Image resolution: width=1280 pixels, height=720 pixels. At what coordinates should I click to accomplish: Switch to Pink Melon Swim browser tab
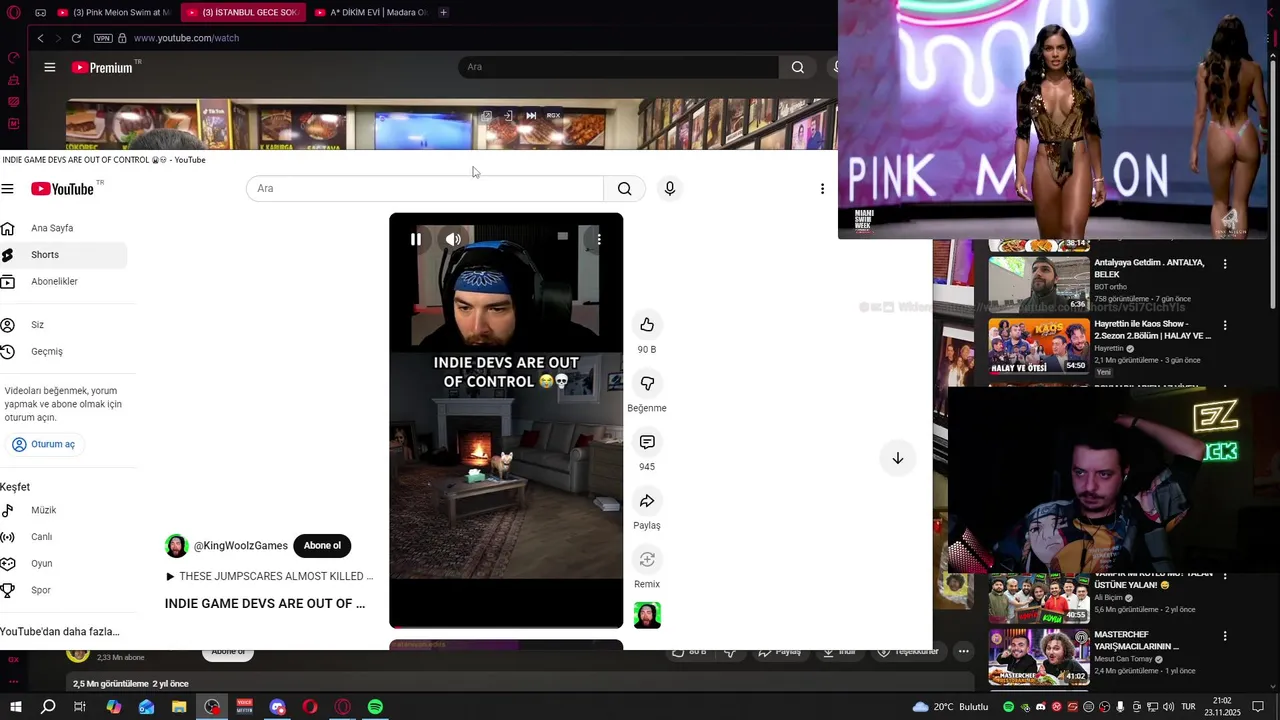113,12
